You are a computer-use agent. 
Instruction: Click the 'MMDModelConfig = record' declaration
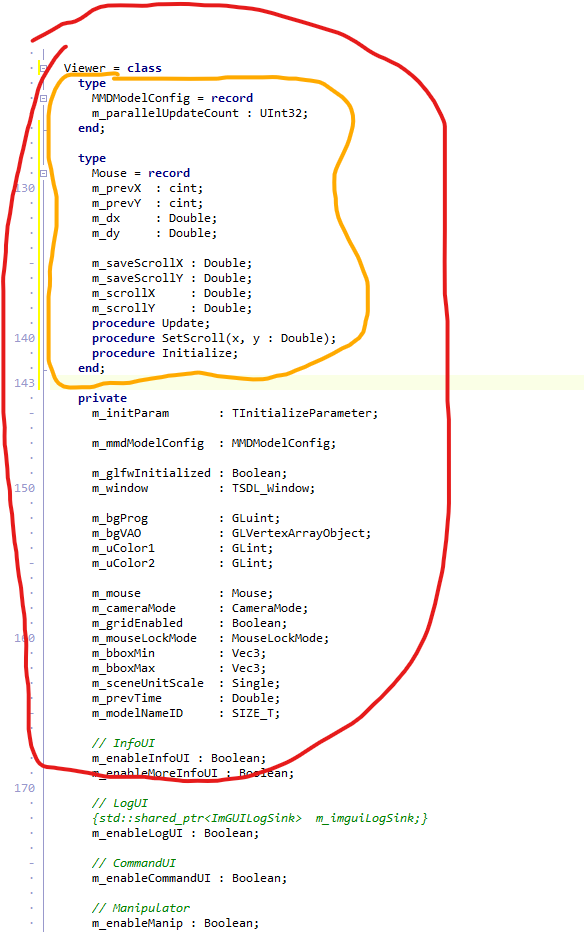coord(172,98)
